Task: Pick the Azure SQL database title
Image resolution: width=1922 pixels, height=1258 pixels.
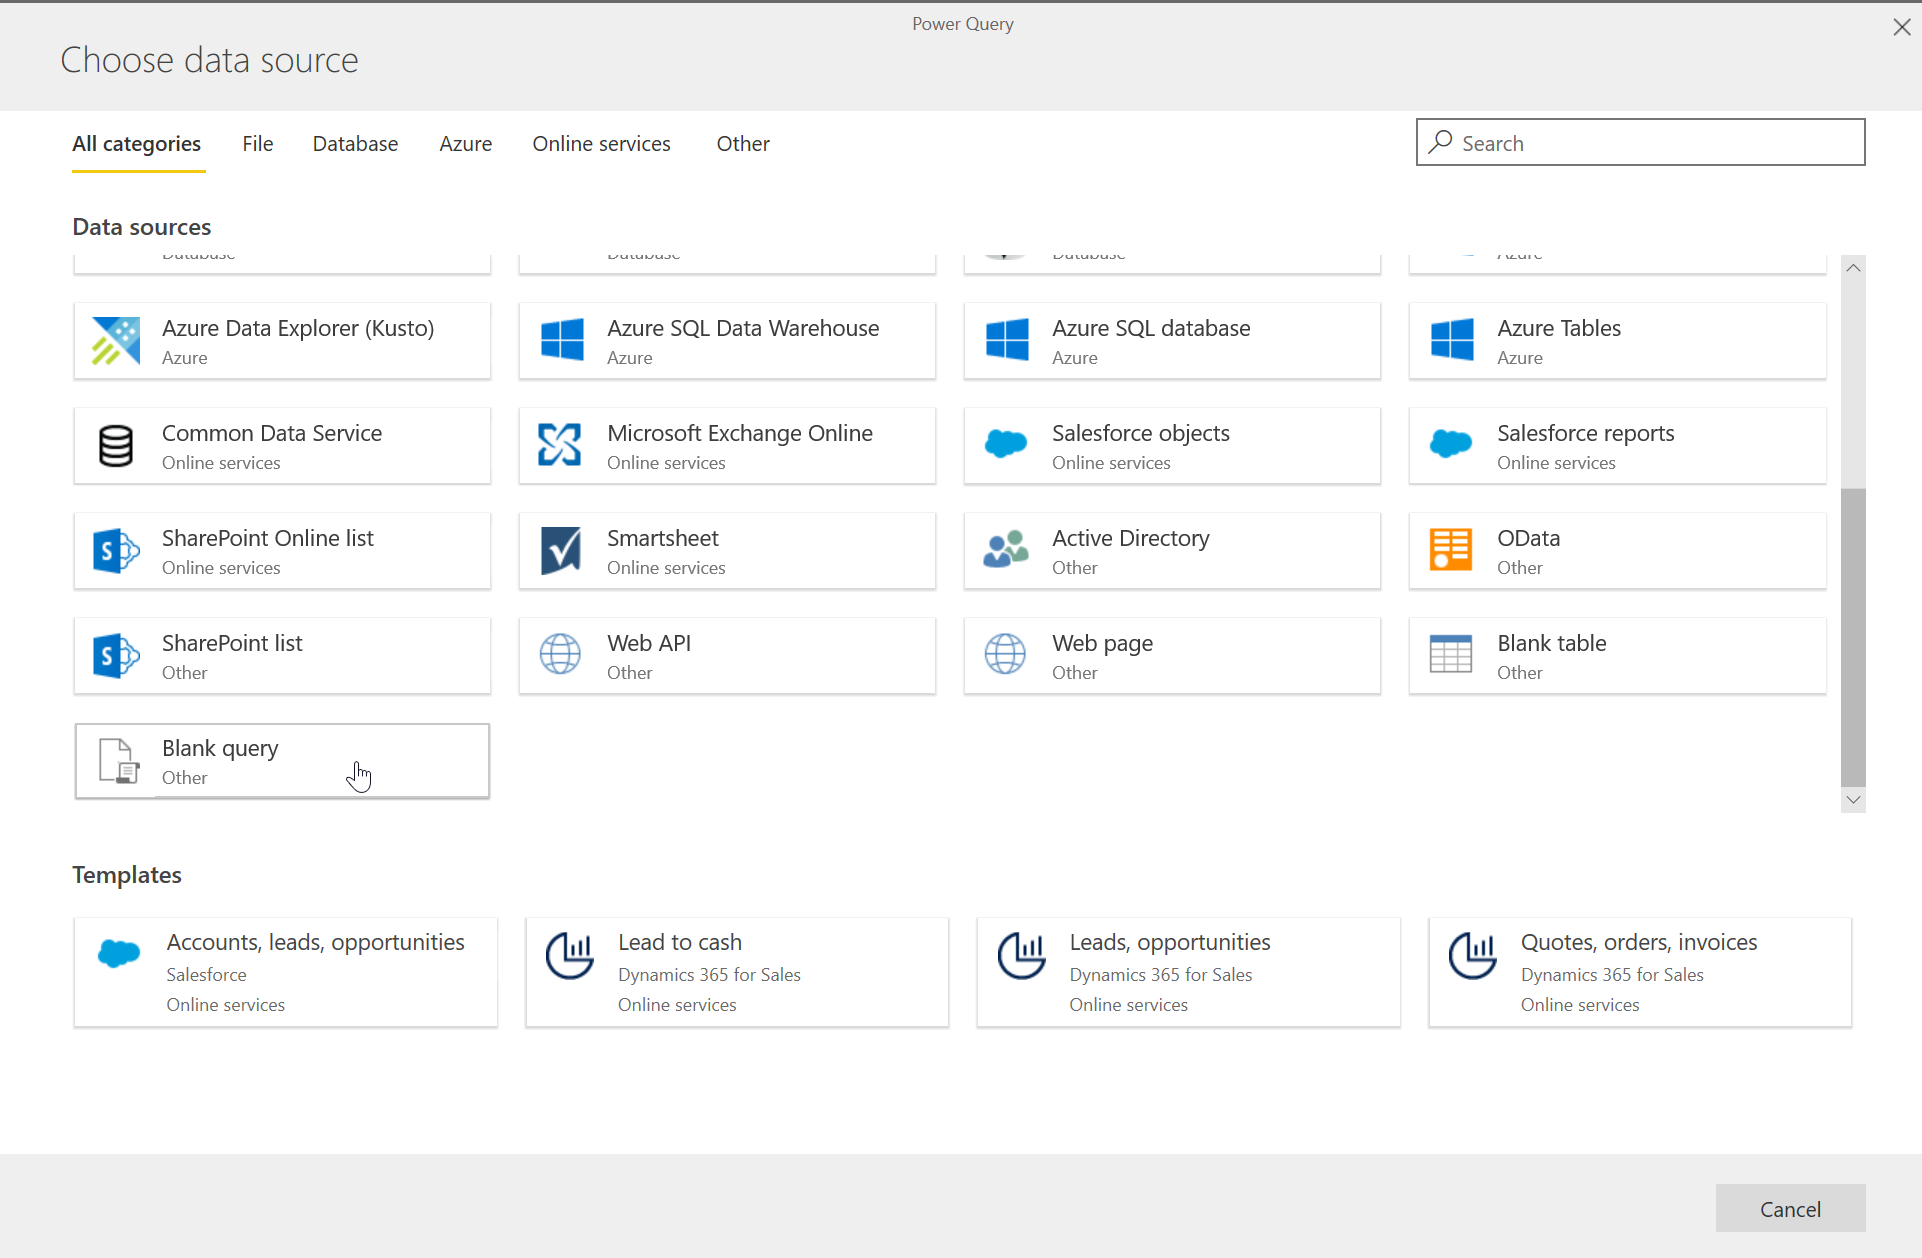Action: [1151, 328]
